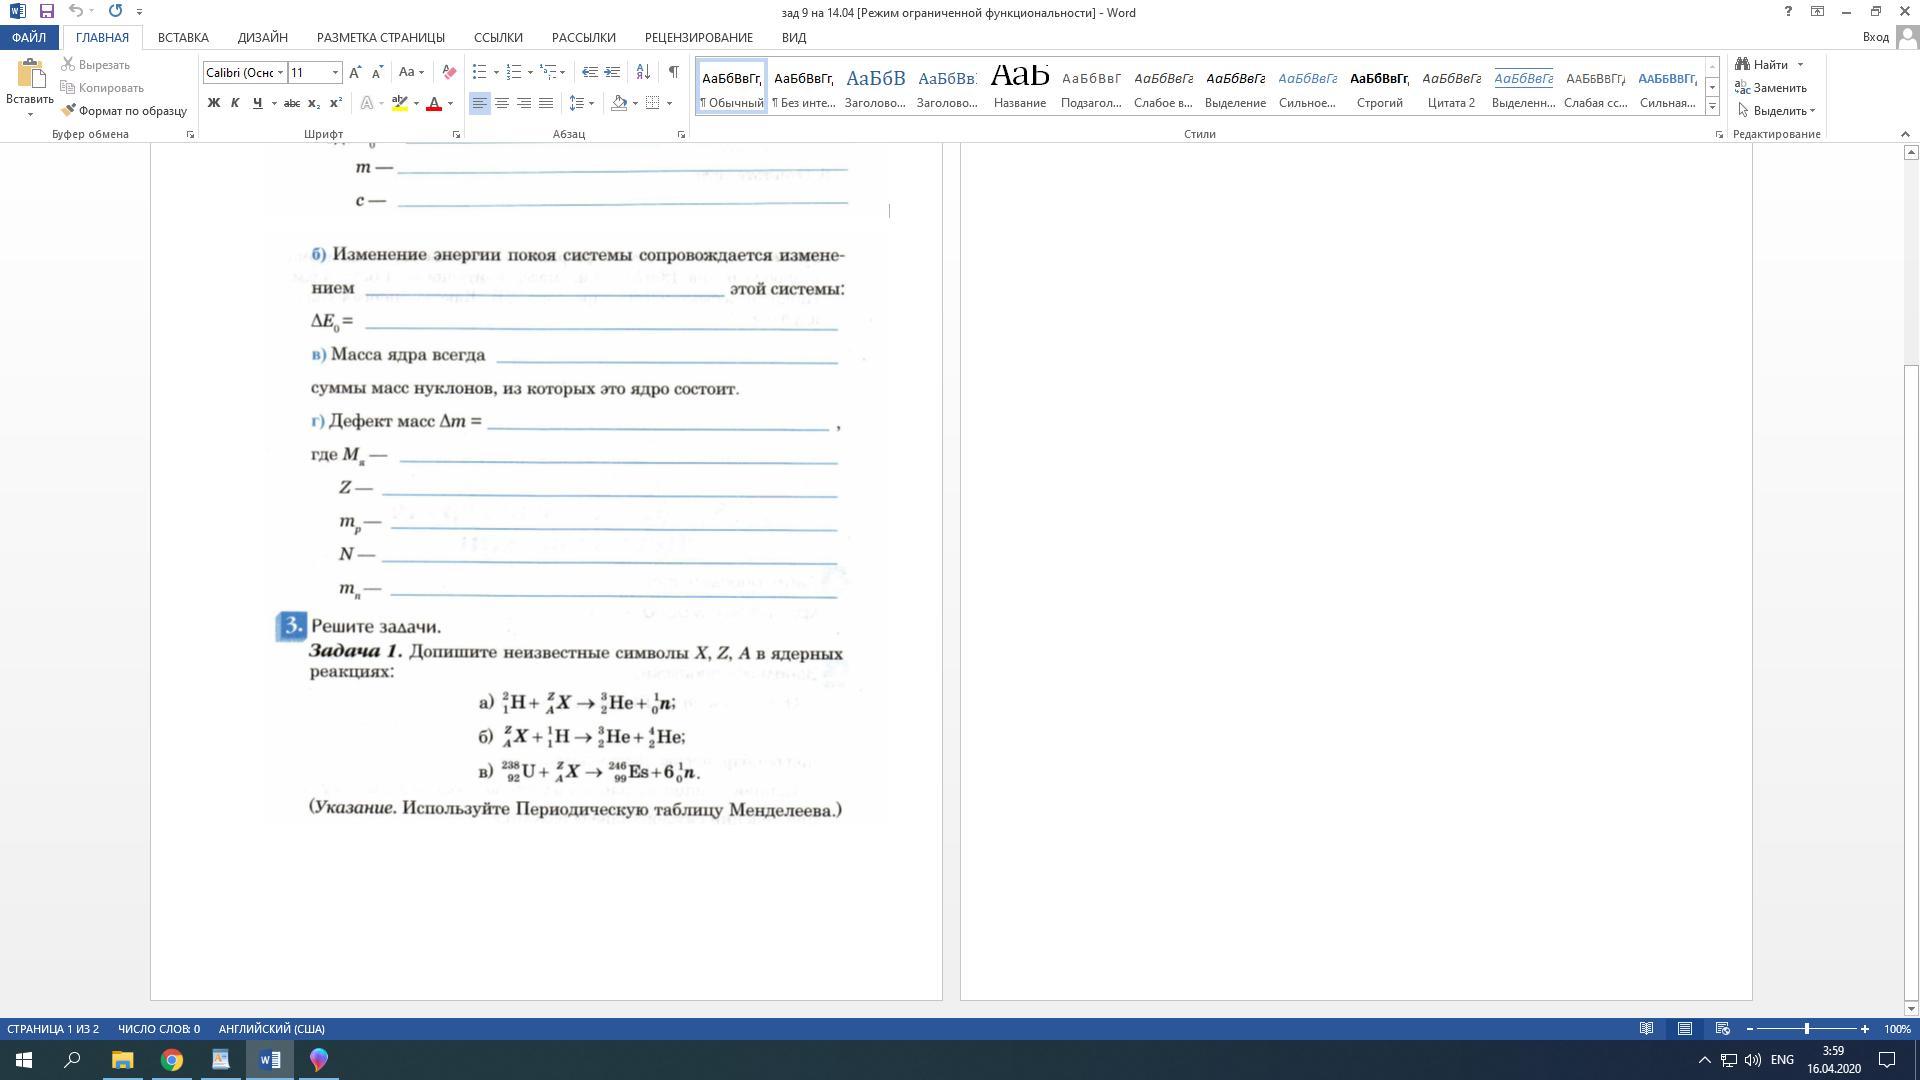1920x1080 pixels.
Task: Click the sort A-Z icon
Action: click(643, 72)
